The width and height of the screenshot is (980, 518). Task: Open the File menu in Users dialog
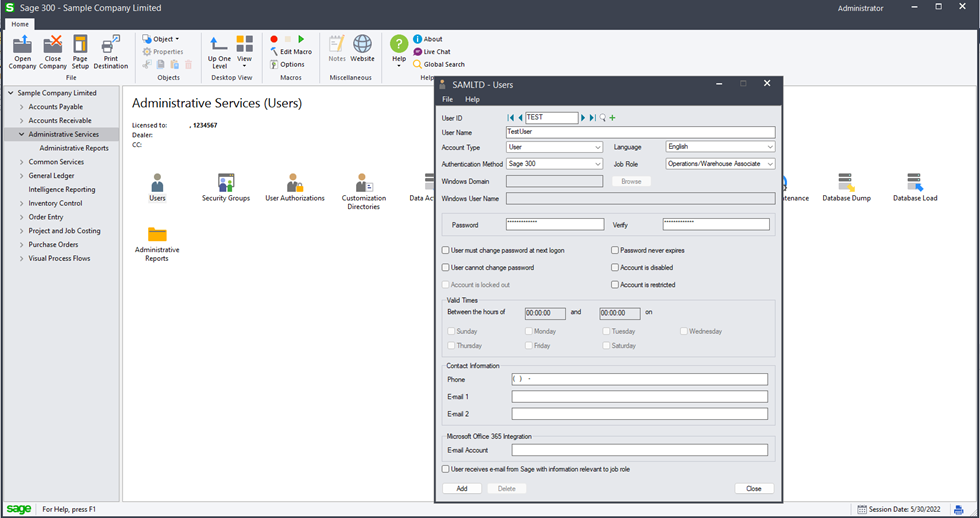pyautogui.click(x=448, y=99)
